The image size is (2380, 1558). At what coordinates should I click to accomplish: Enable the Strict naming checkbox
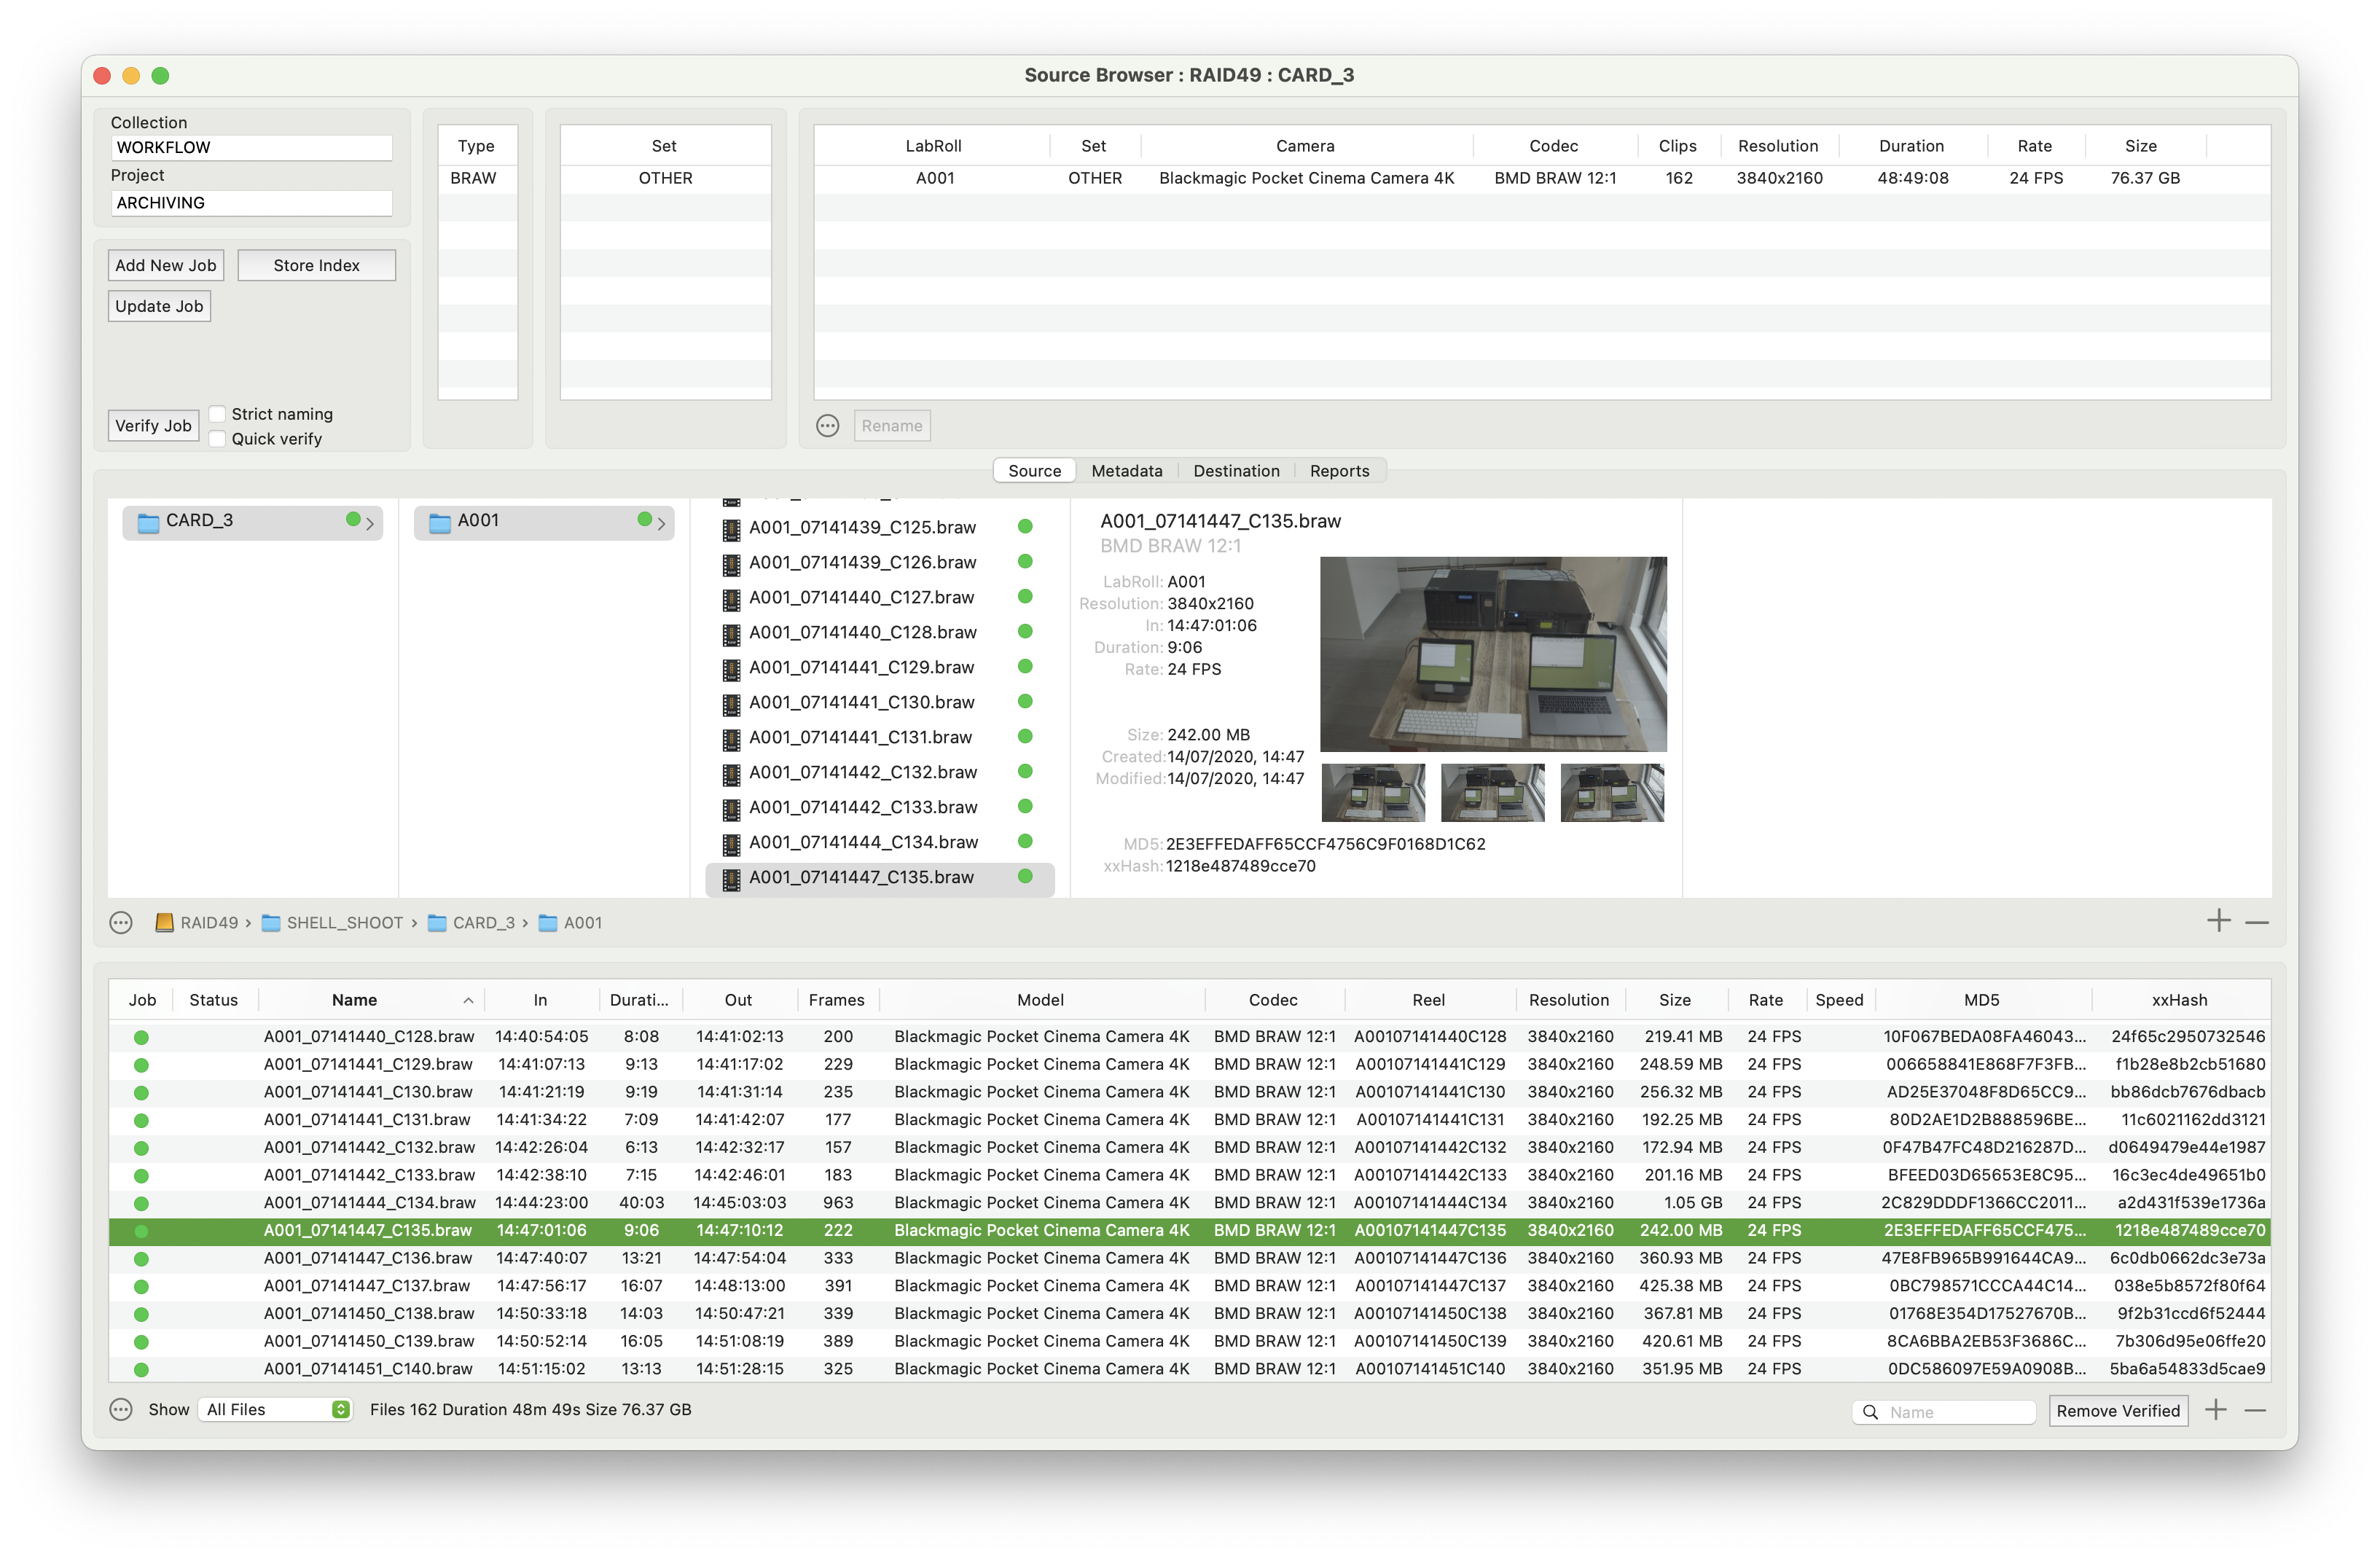point(217,414)
